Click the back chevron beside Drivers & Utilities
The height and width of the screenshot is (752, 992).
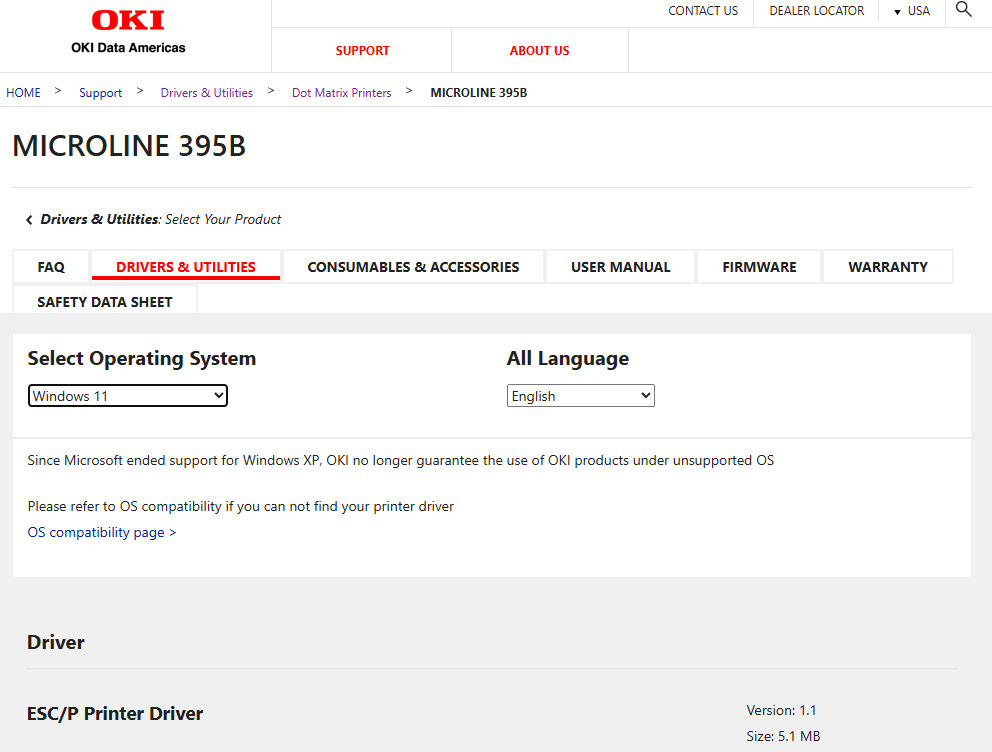[29, 220]
